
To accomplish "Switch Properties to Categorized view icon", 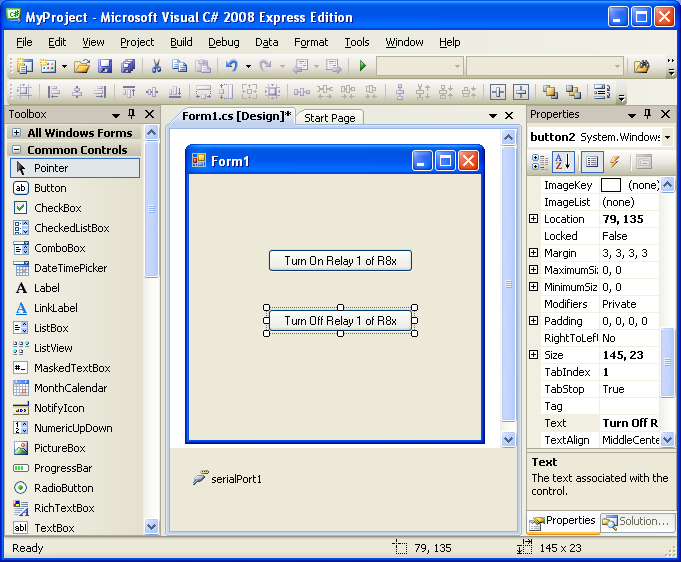I will point(540,162).
